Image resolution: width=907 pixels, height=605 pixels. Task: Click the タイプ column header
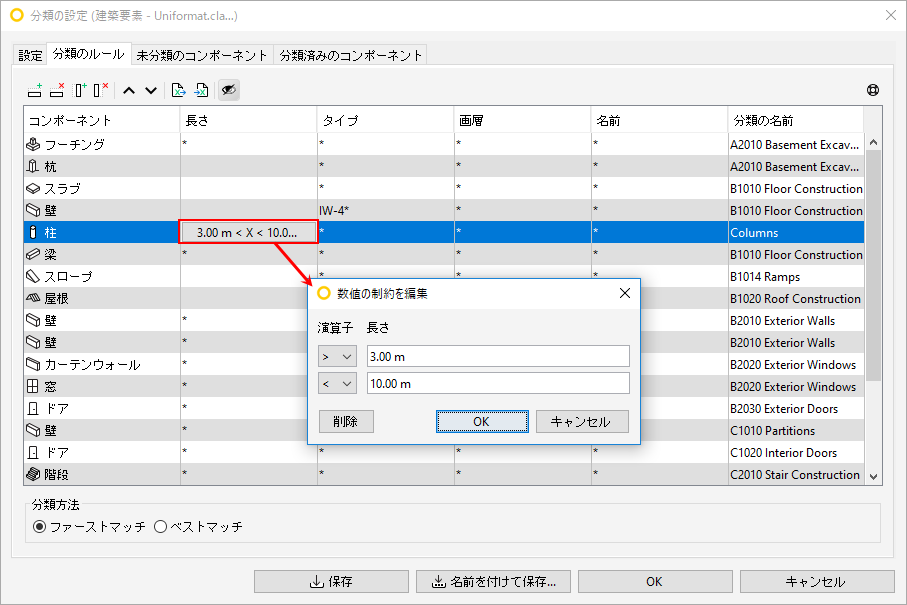click(386, 120)
